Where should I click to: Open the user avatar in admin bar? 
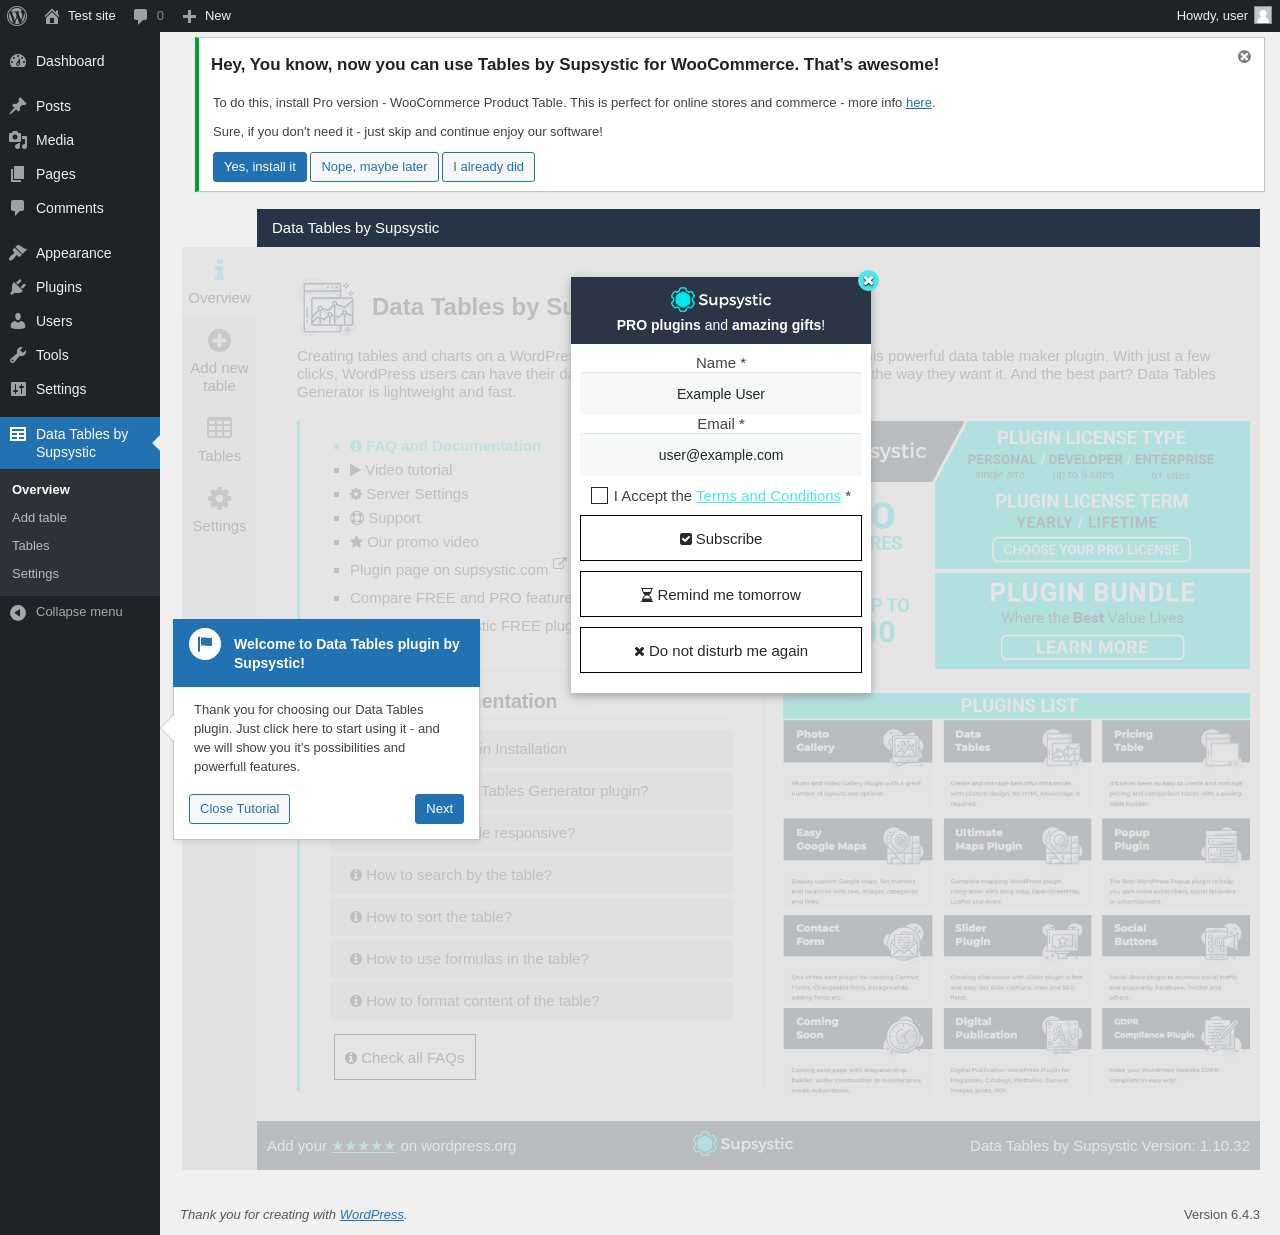pos(1263,15)
